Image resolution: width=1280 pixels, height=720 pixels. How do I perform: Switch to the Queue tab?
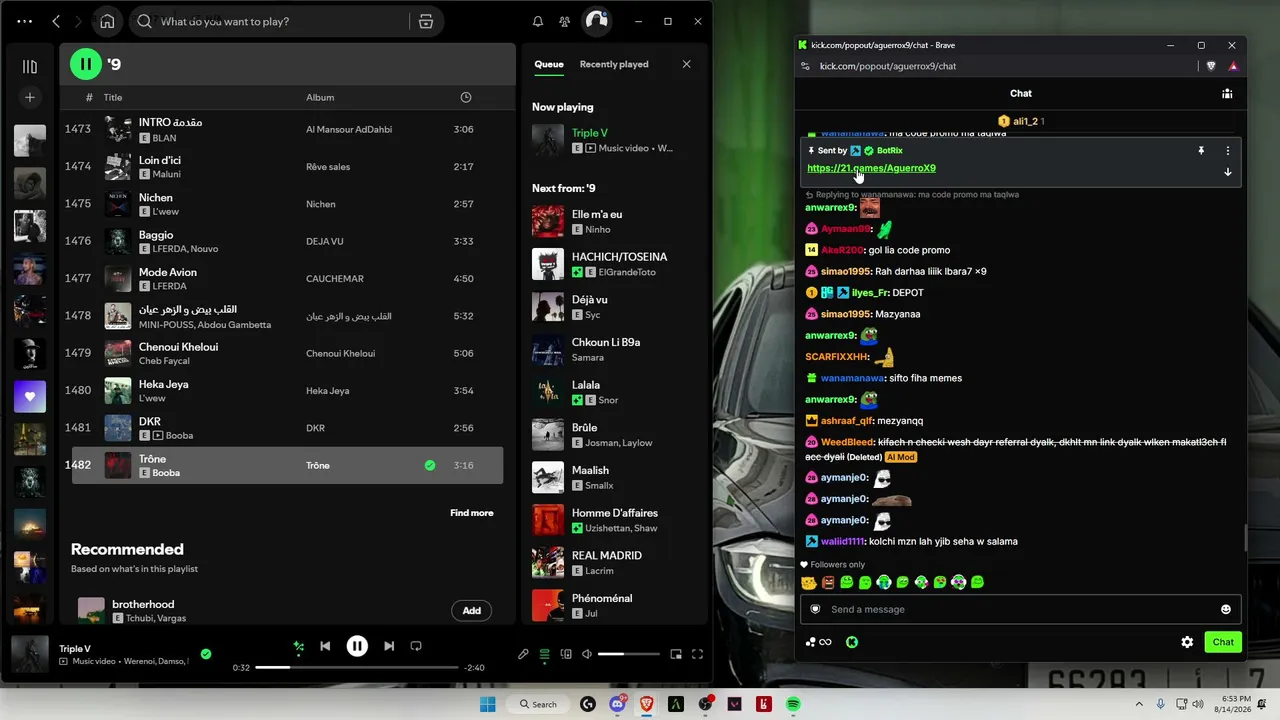pos(549,64)
